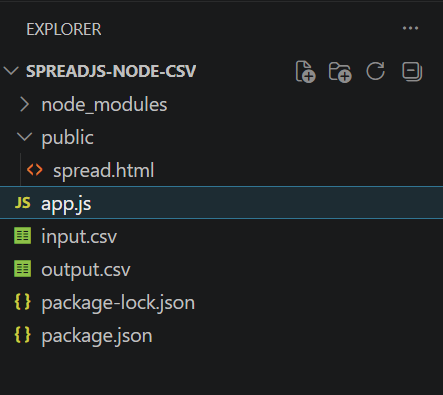Click the spreadsheet icon beside output.csv
The width and height of the screenshot is (443, 395).
pos(23,269)
